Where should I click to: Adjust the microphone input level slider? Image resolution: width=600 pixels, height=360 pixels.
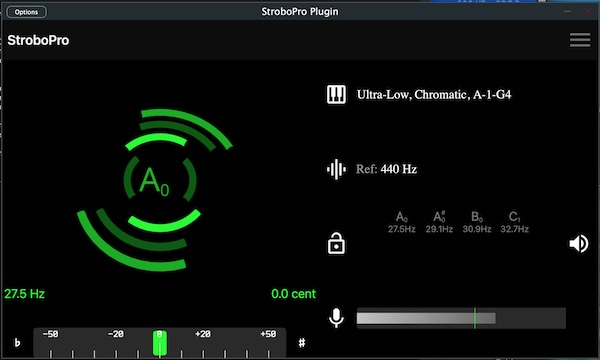pyautogui.click(x=461, y=318)
